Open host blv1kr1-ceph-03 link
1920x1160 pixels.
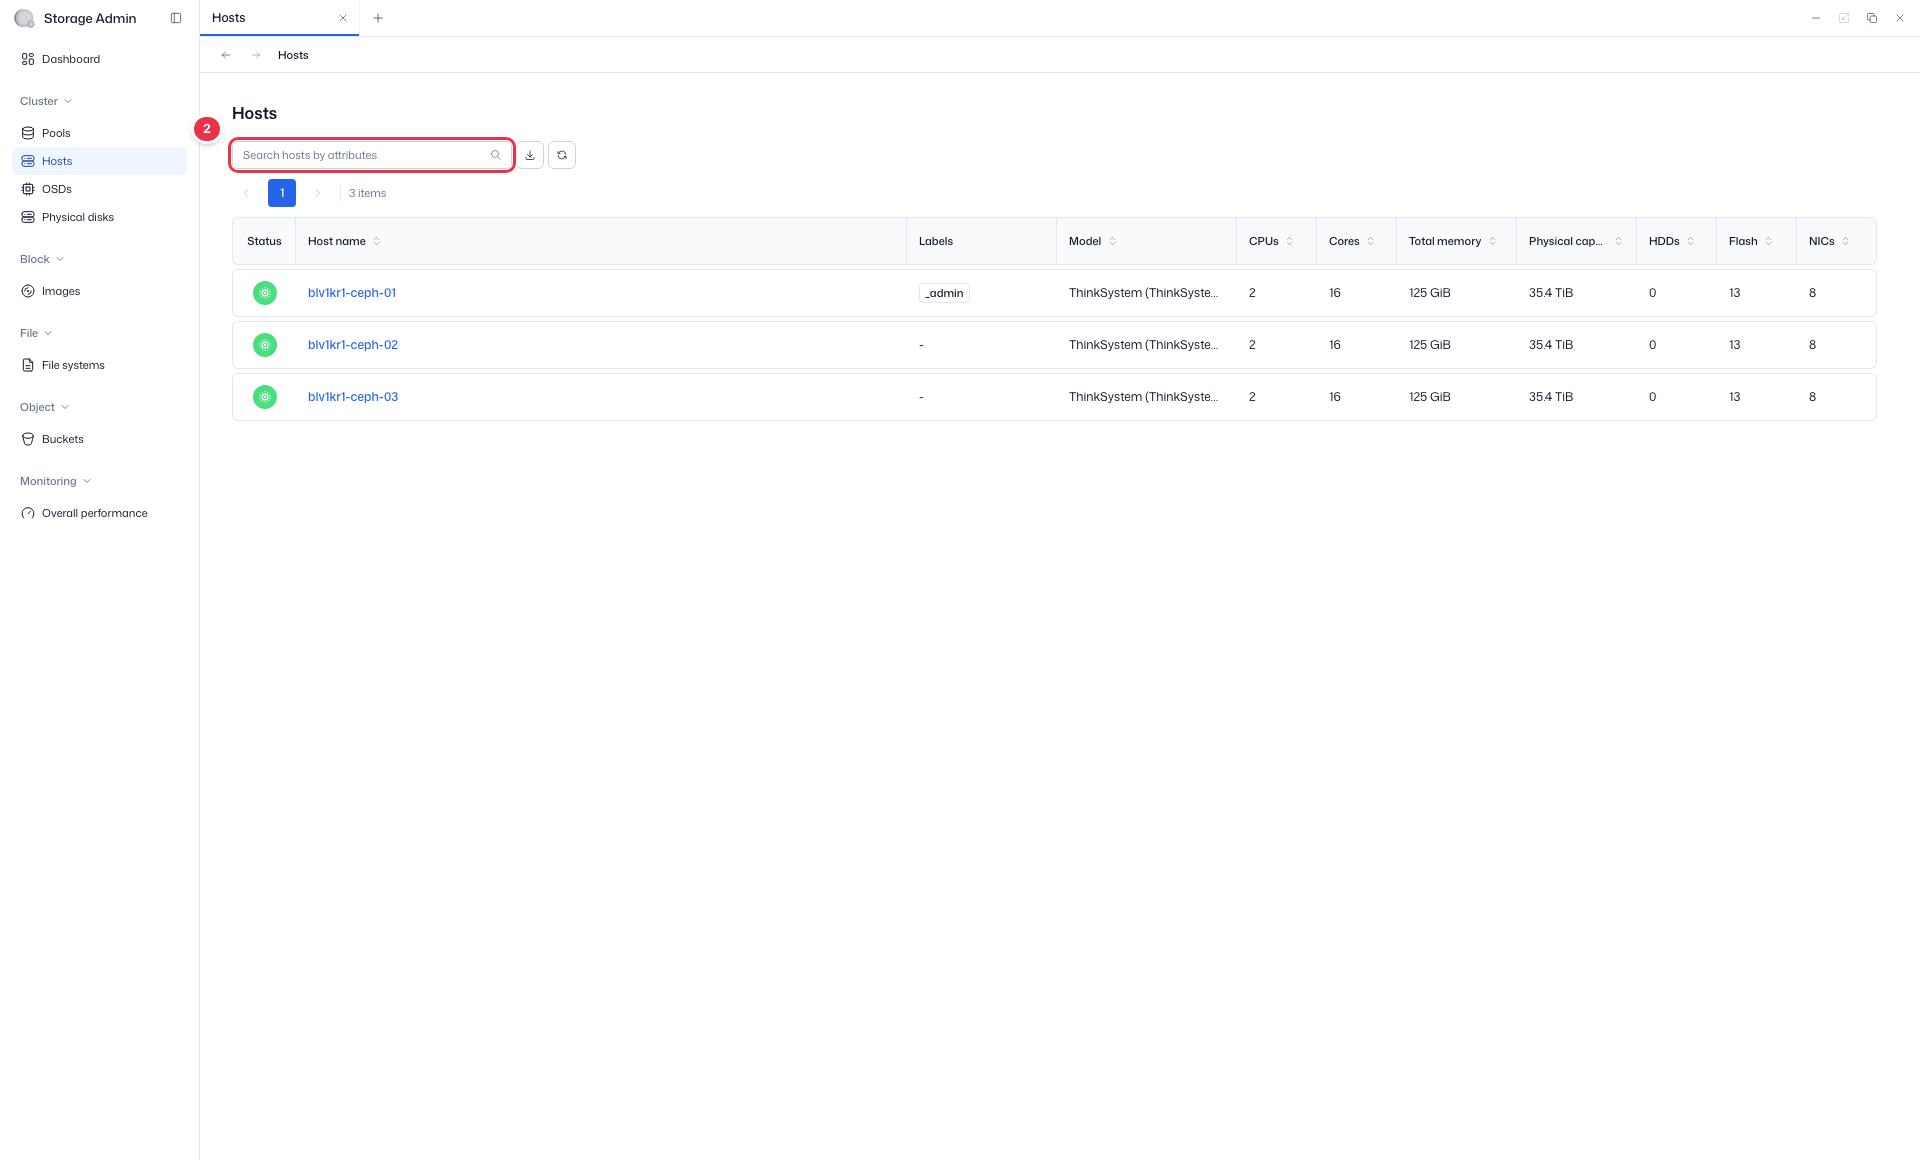point(353,397)
